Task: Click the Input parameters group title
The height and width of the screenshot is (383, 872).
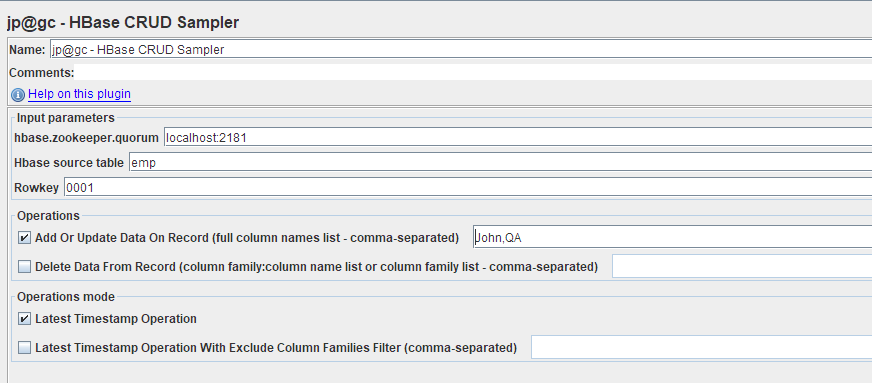Action: pyautogui.click(x=66, y=118)
